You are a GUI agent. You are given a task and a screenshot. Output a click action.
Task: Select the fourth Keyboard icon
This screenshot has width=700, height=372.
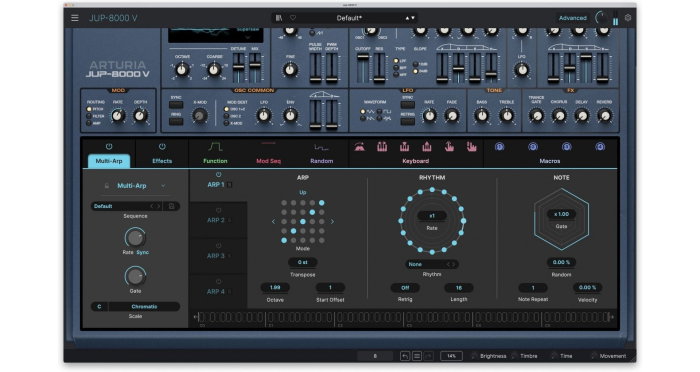click(427, 146)
